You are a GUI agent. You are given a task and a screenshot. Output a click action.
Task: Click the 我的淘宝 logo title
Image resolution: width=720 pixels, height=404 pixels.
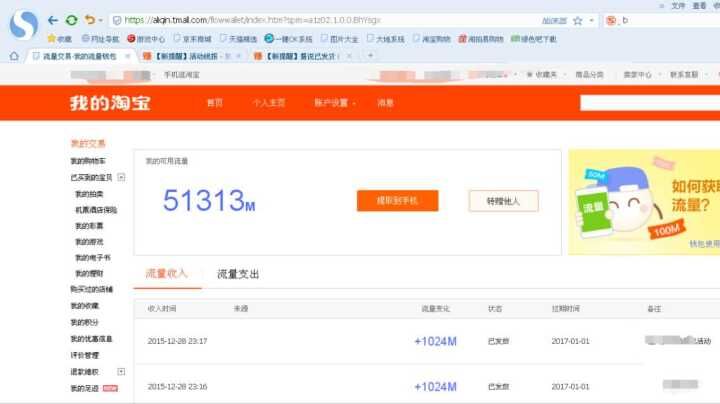pos(110,103)
